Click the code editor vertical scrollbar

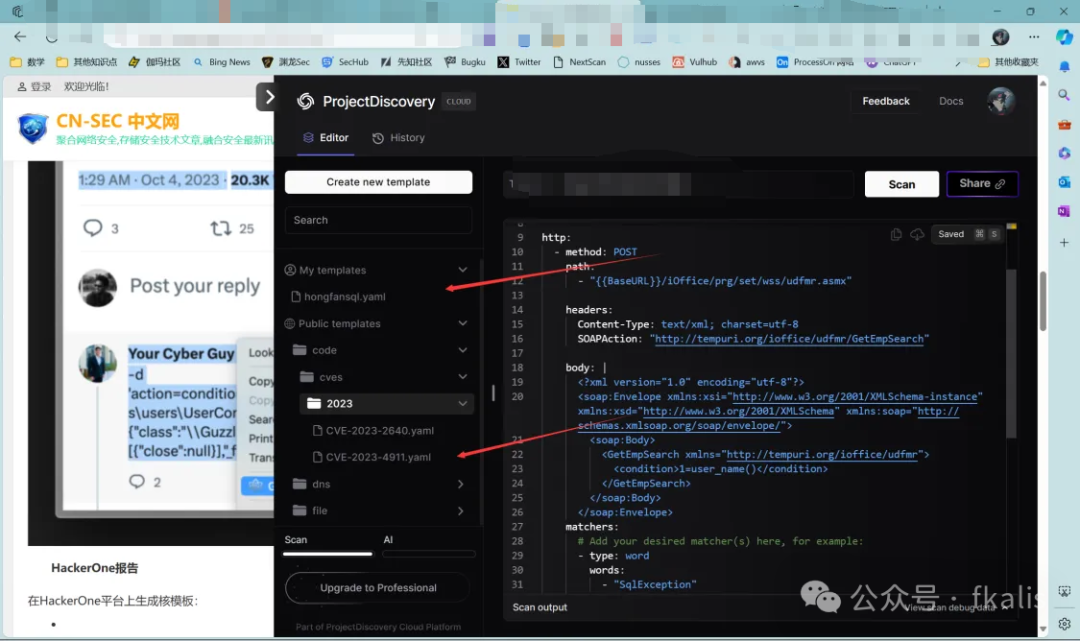point(1011,354)
